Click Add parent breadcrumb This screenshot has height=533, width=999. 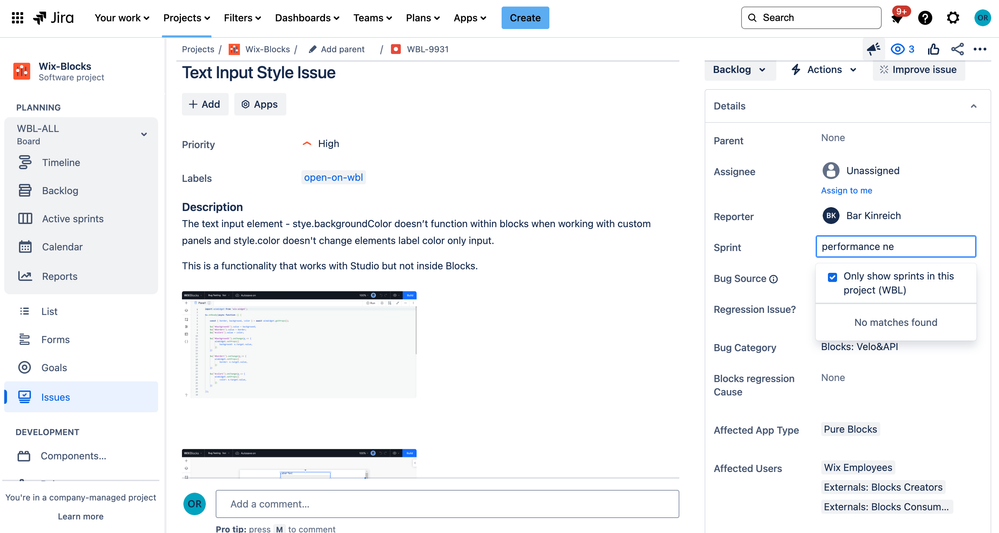tap(336, 49)
